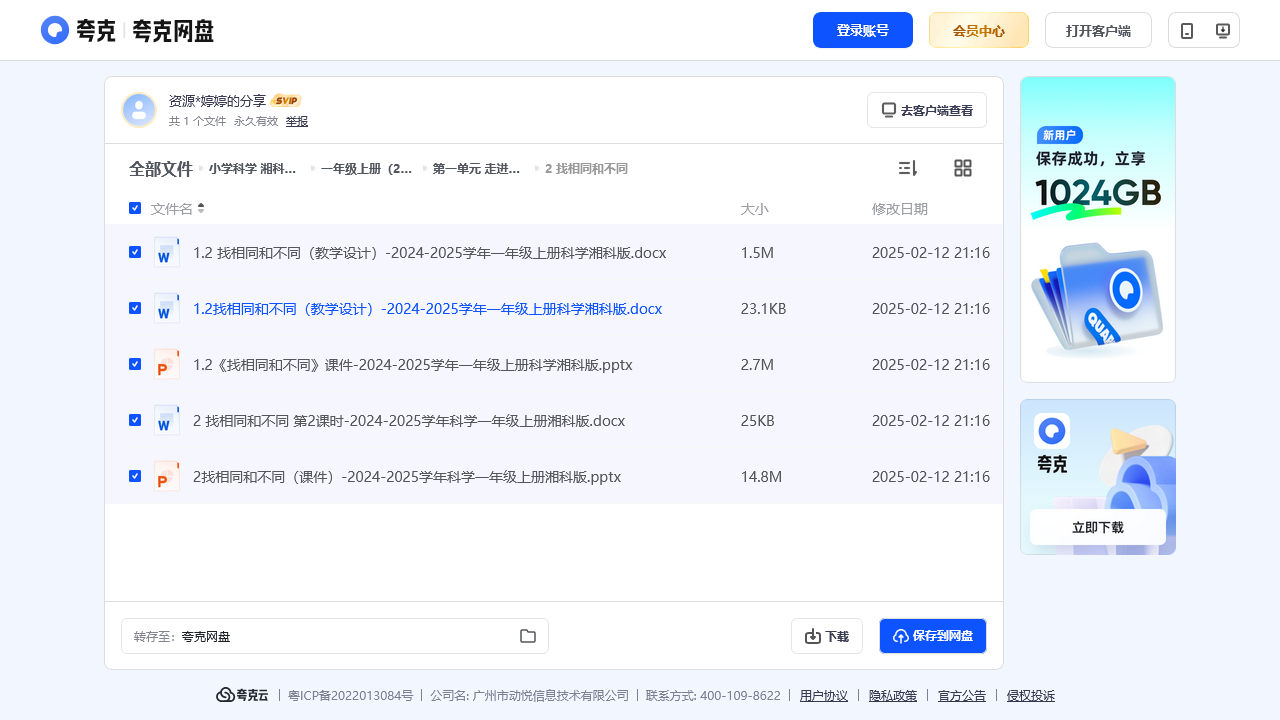Go to 一年级上册 breadcrumb
Image resolution: width=1280 pixels, height=720 pixels.
click(366, 169)
